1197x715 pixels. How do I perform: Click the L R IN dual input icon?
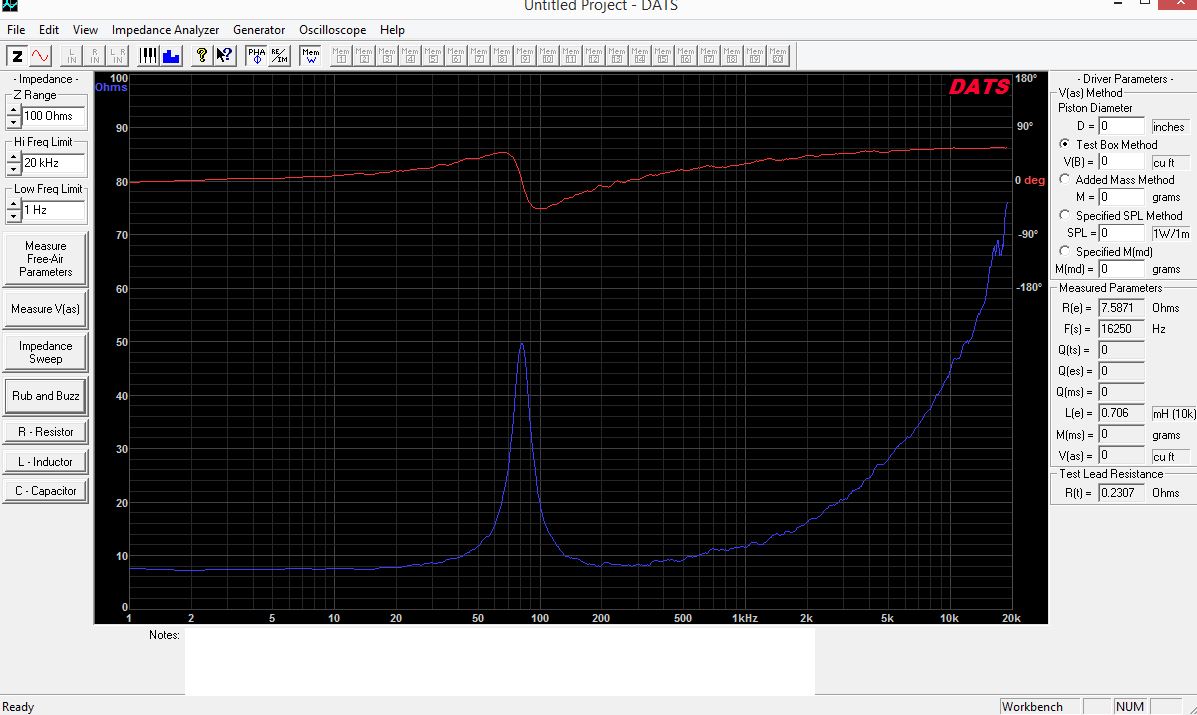(118, 56)
